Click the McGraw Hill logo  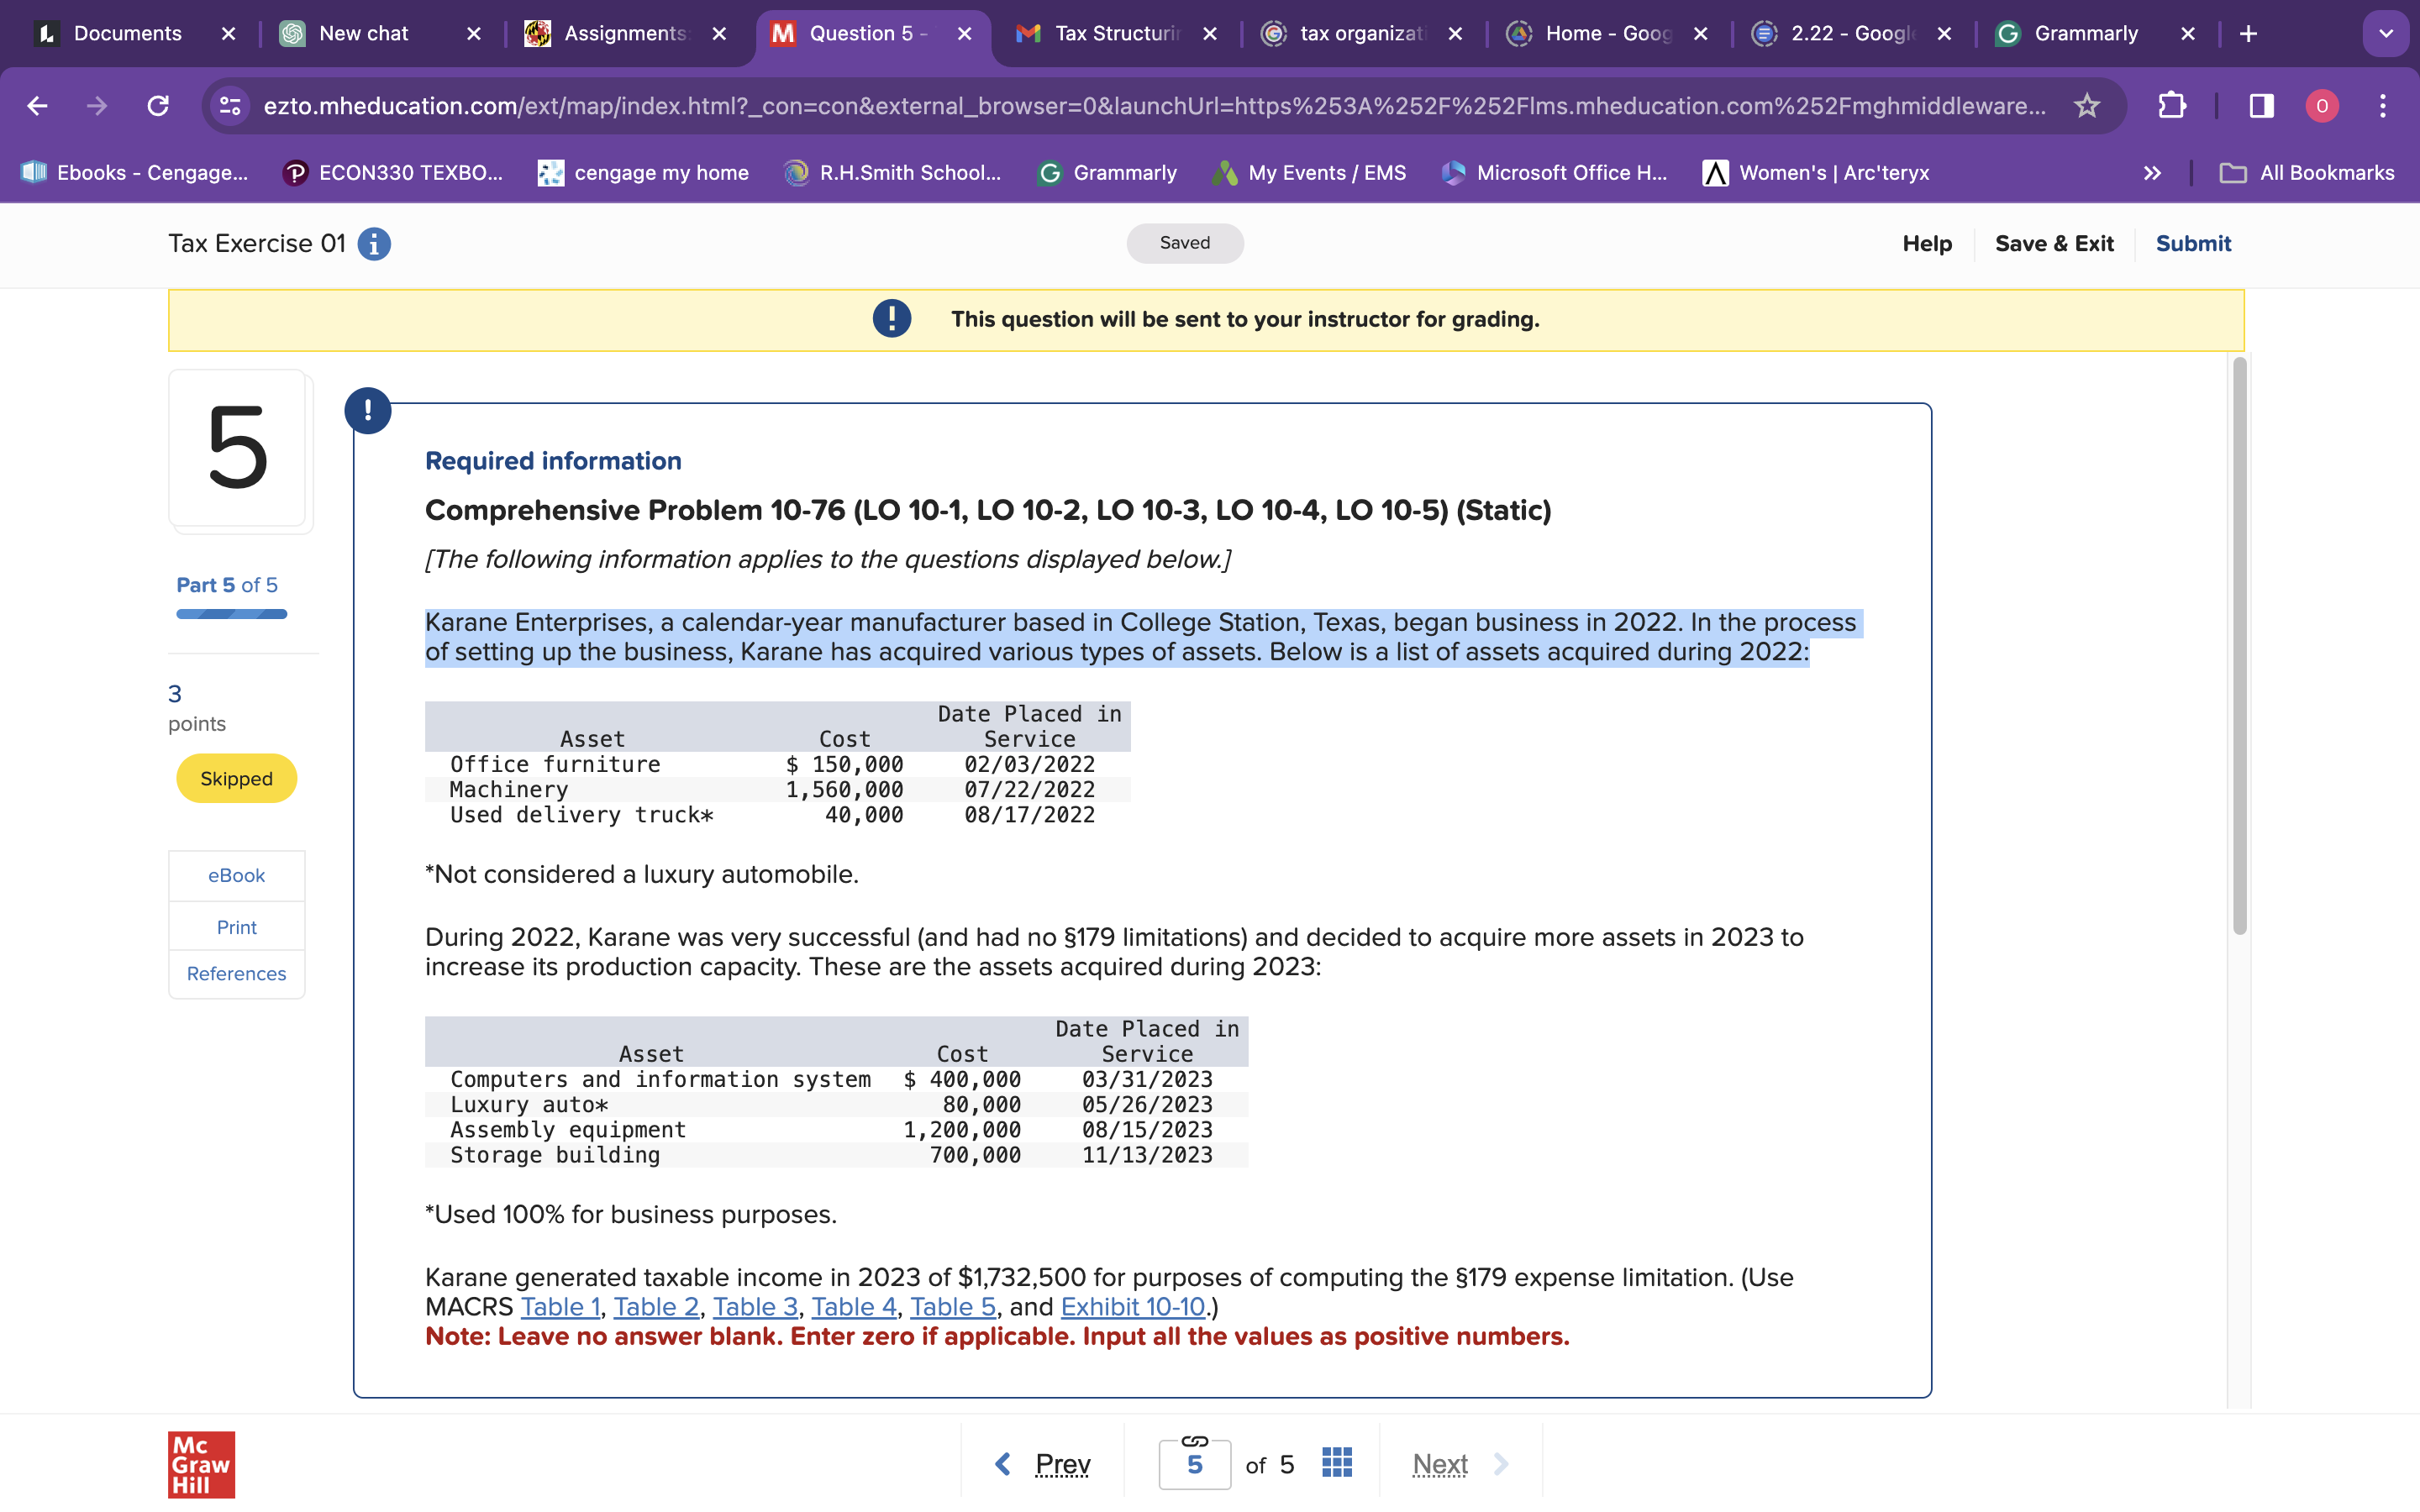coord(201,1464)
